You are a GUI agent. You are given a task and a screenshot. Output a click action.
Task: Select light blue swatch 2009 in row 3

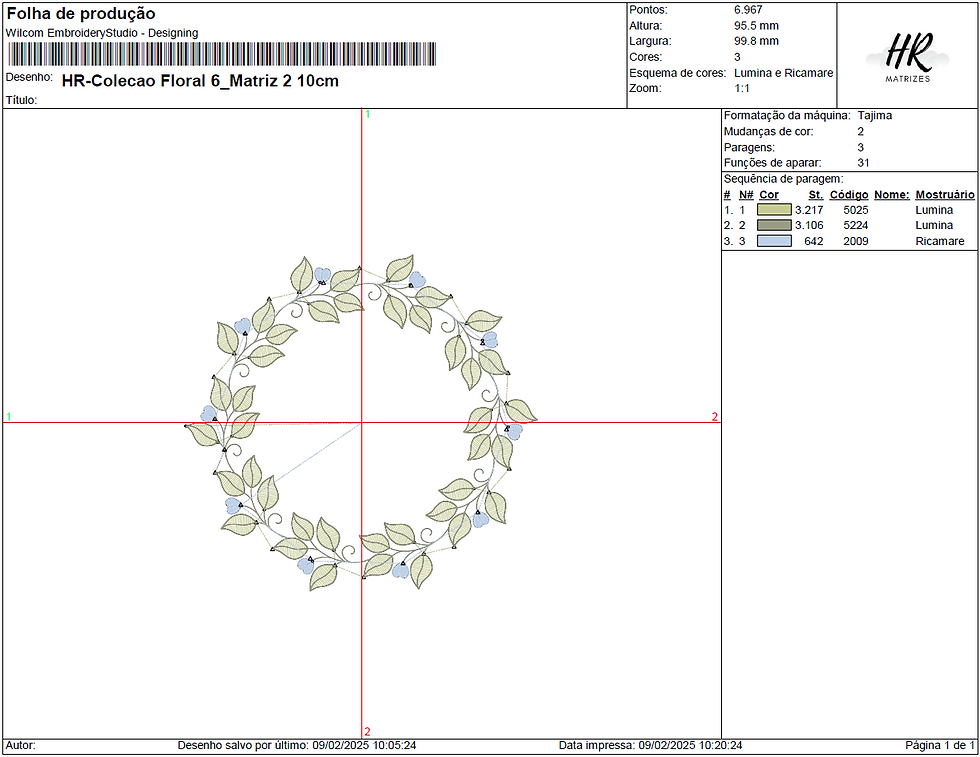(x=774, y=241)
